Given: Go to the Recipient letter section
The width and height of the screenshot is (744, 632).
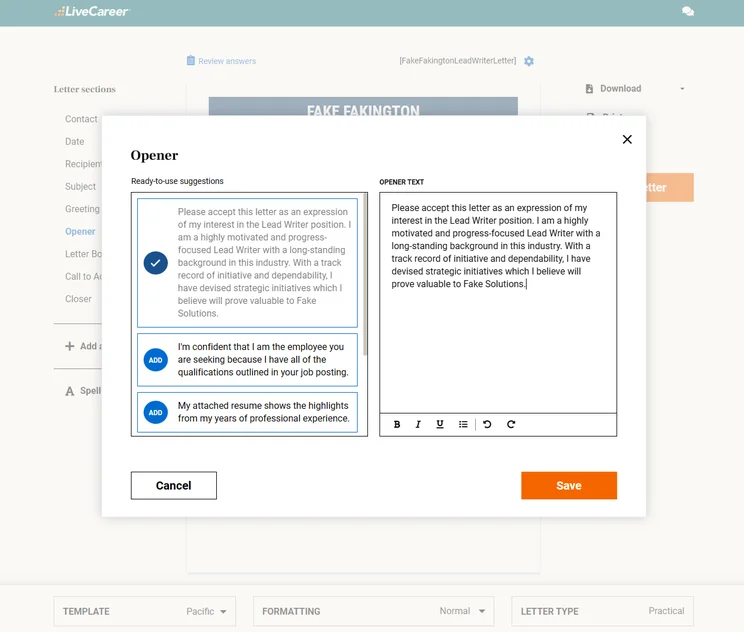Looking at the screenshot, I should tap(84, 164).
